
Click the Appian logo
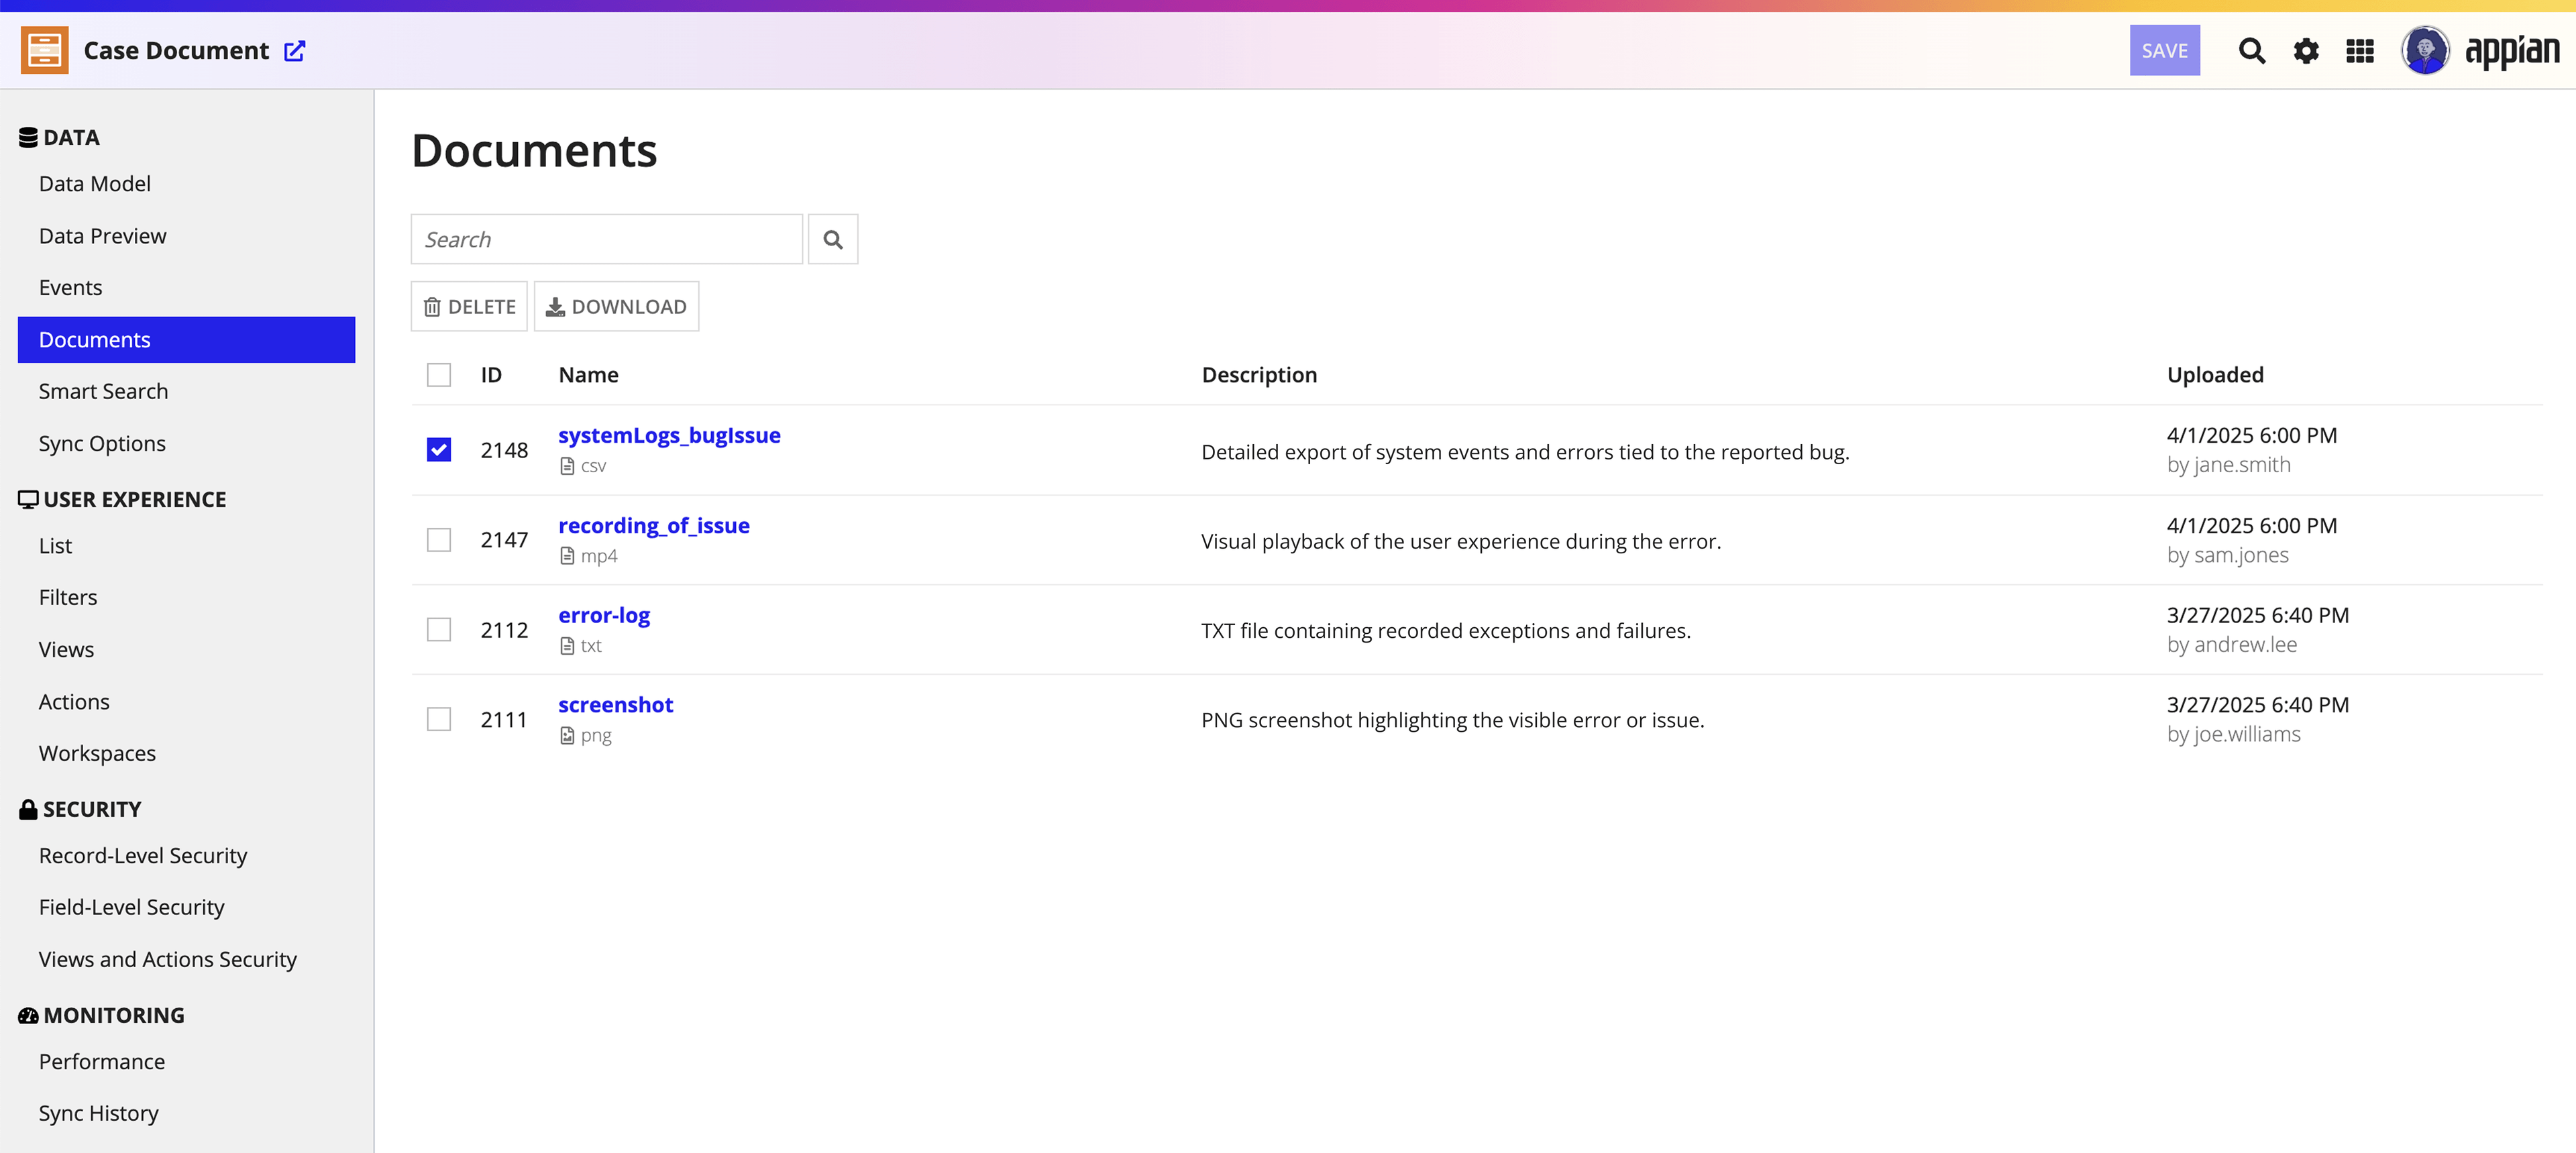[2512, 50]
